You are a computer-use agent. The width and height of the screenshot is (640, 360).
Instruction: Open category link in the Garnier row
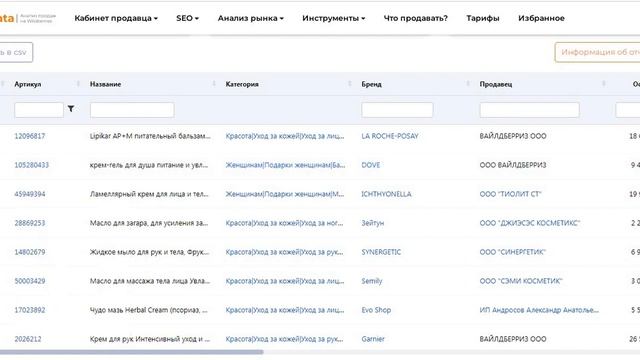click(x=284, y=339)
